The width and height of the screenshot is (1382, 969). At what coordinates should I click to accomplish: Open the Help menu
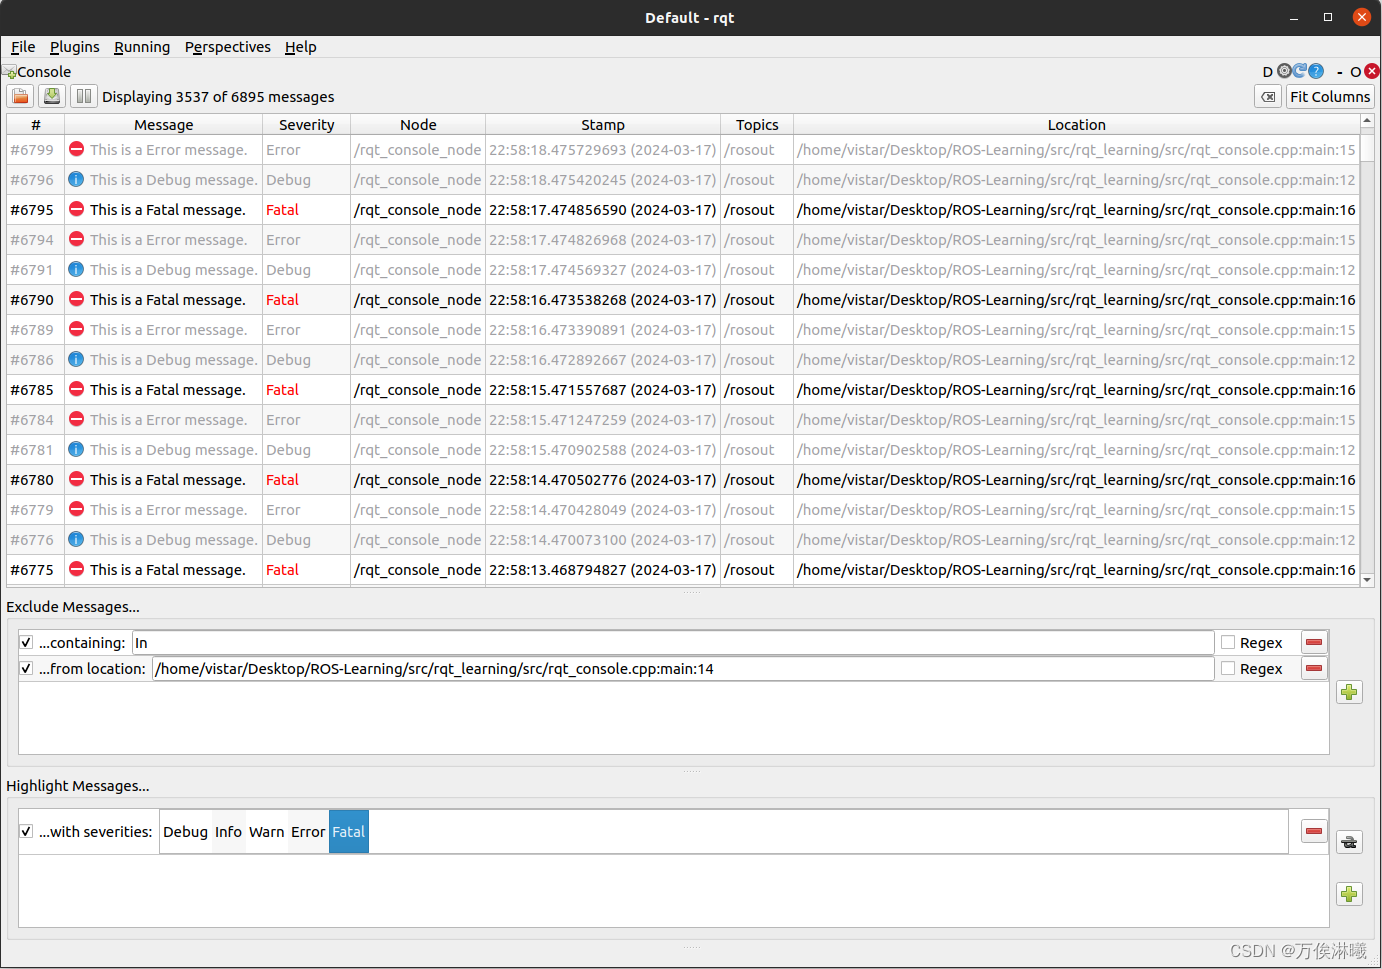coord(300,47)
